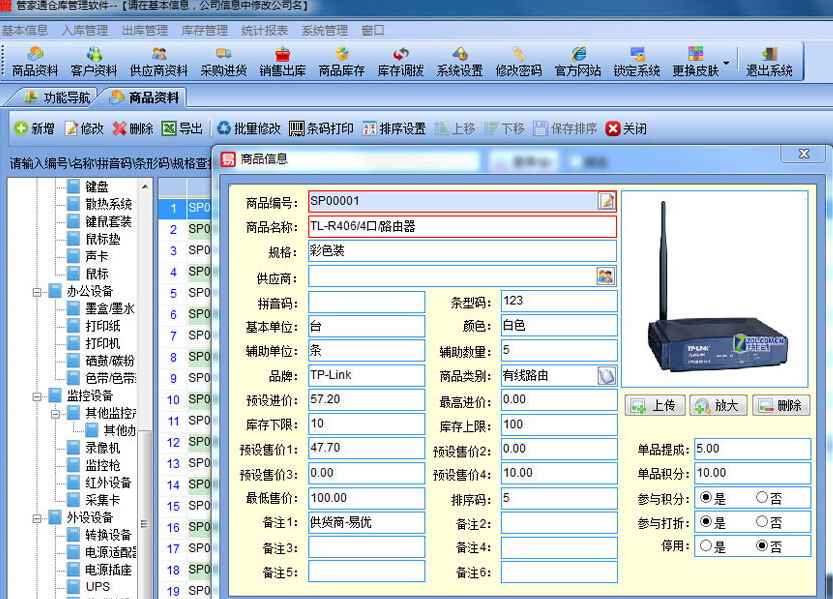This screenshot has height=599, width=833.
Task: Select 否 for 参与打折
Action: coord(762,521)
